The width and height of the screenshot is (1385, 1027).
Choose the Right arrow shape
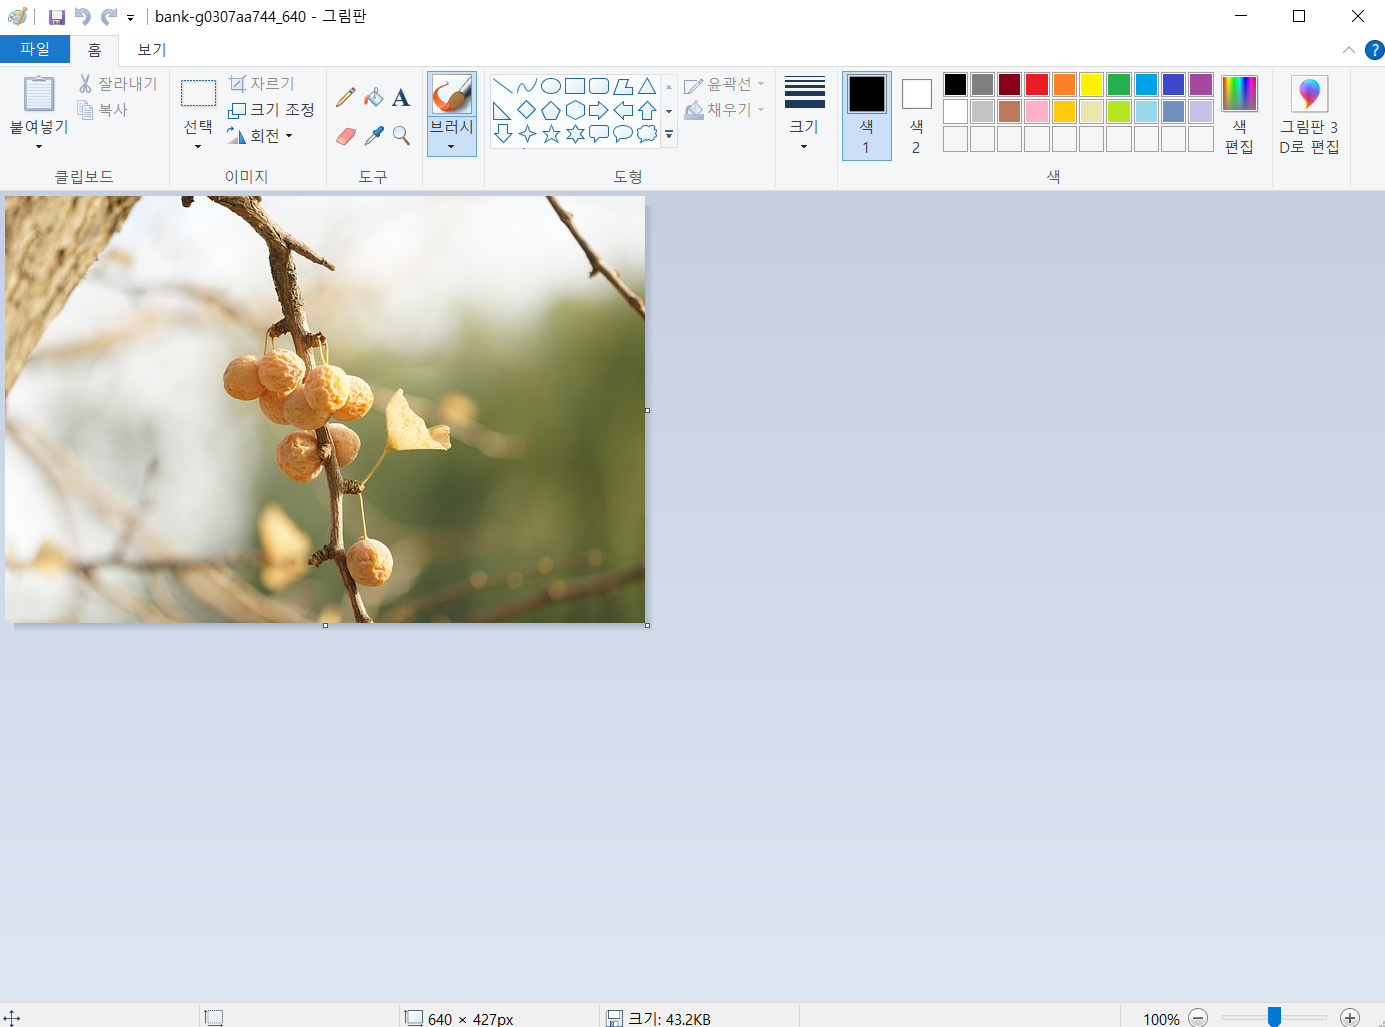point(599,110)
